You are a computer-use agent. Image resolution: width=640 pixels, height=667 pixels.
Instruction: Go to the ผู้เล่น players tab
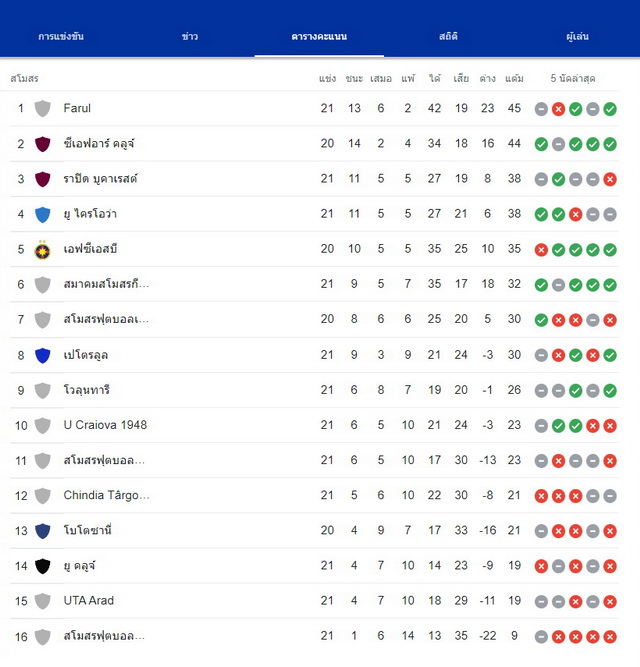click(577, 36)
